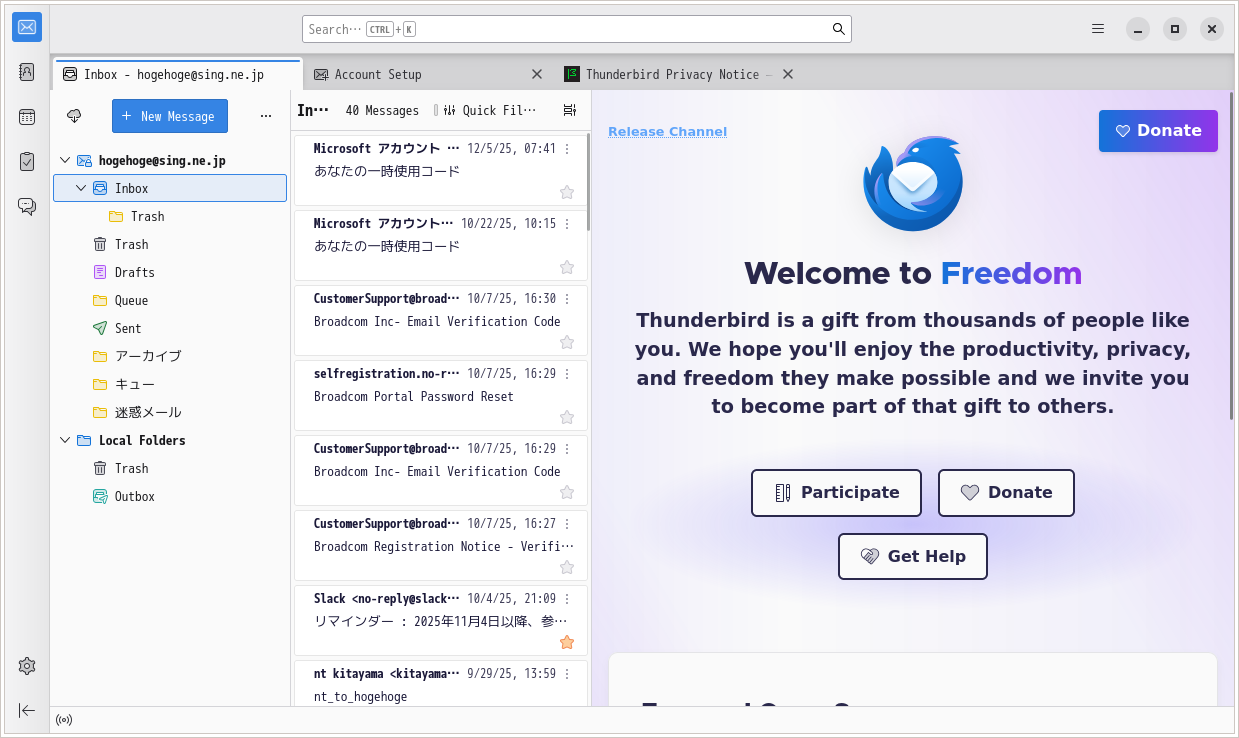
Task: Select the account-level Trash folder
Action: [170, 244]
